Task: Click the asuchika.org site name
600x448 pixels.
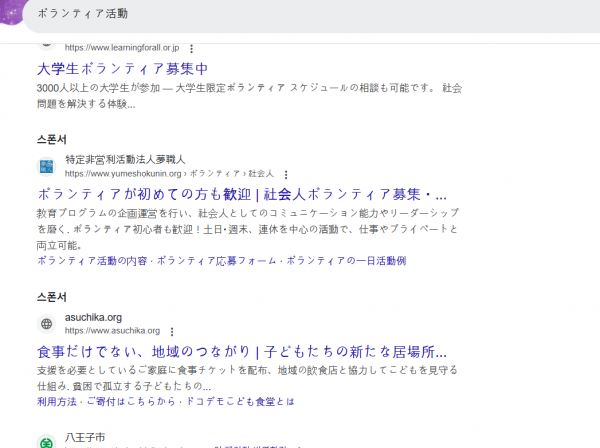Action: 93,317
